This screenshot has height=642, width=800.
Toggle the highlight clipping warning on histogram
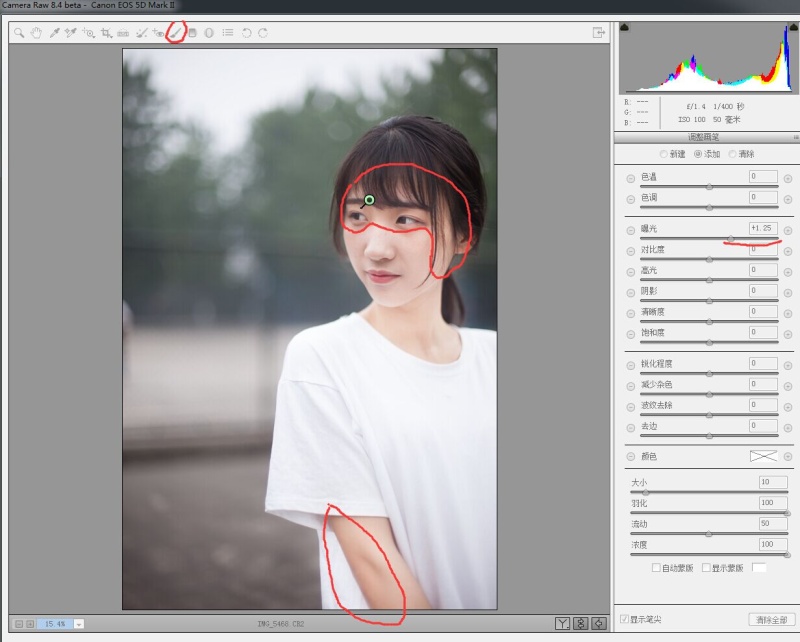coord(794,27)
